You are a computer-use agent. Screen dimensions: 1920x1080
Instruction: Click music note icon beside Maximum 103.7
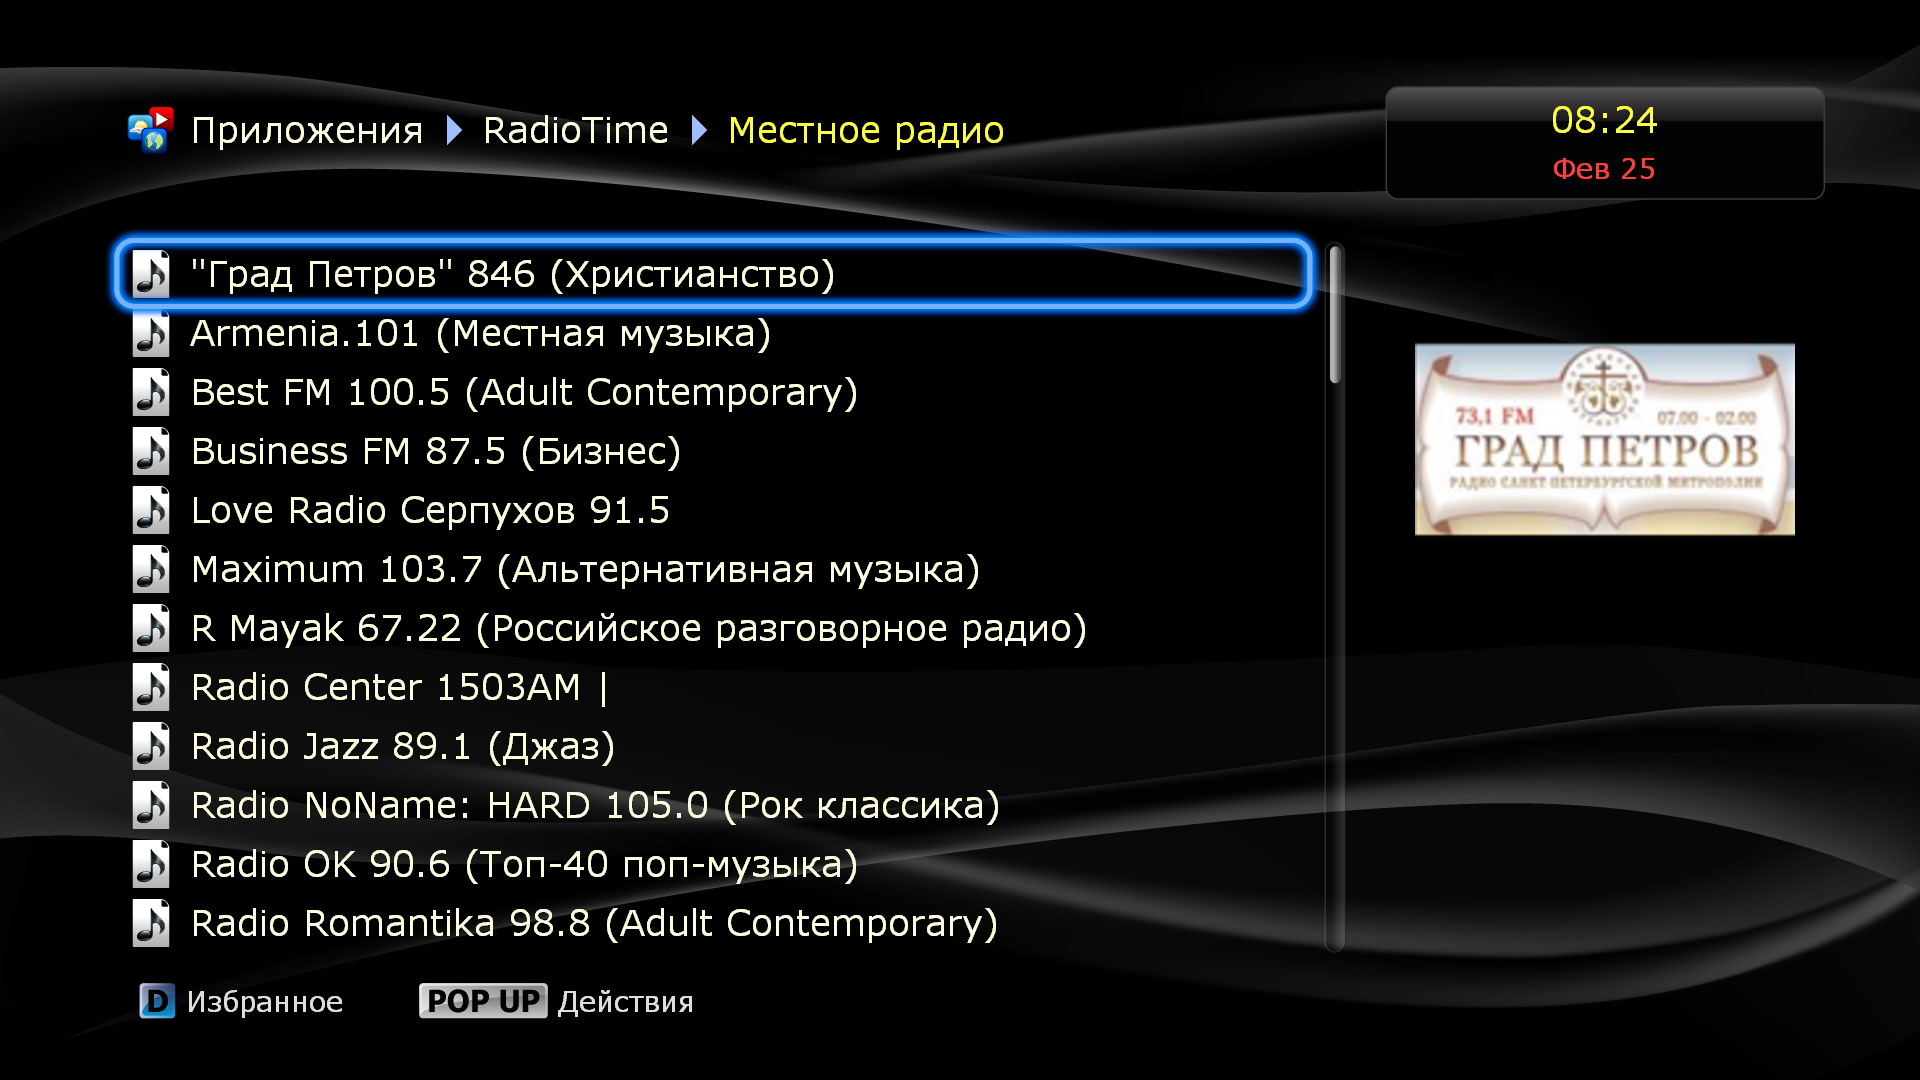[151, 570]
